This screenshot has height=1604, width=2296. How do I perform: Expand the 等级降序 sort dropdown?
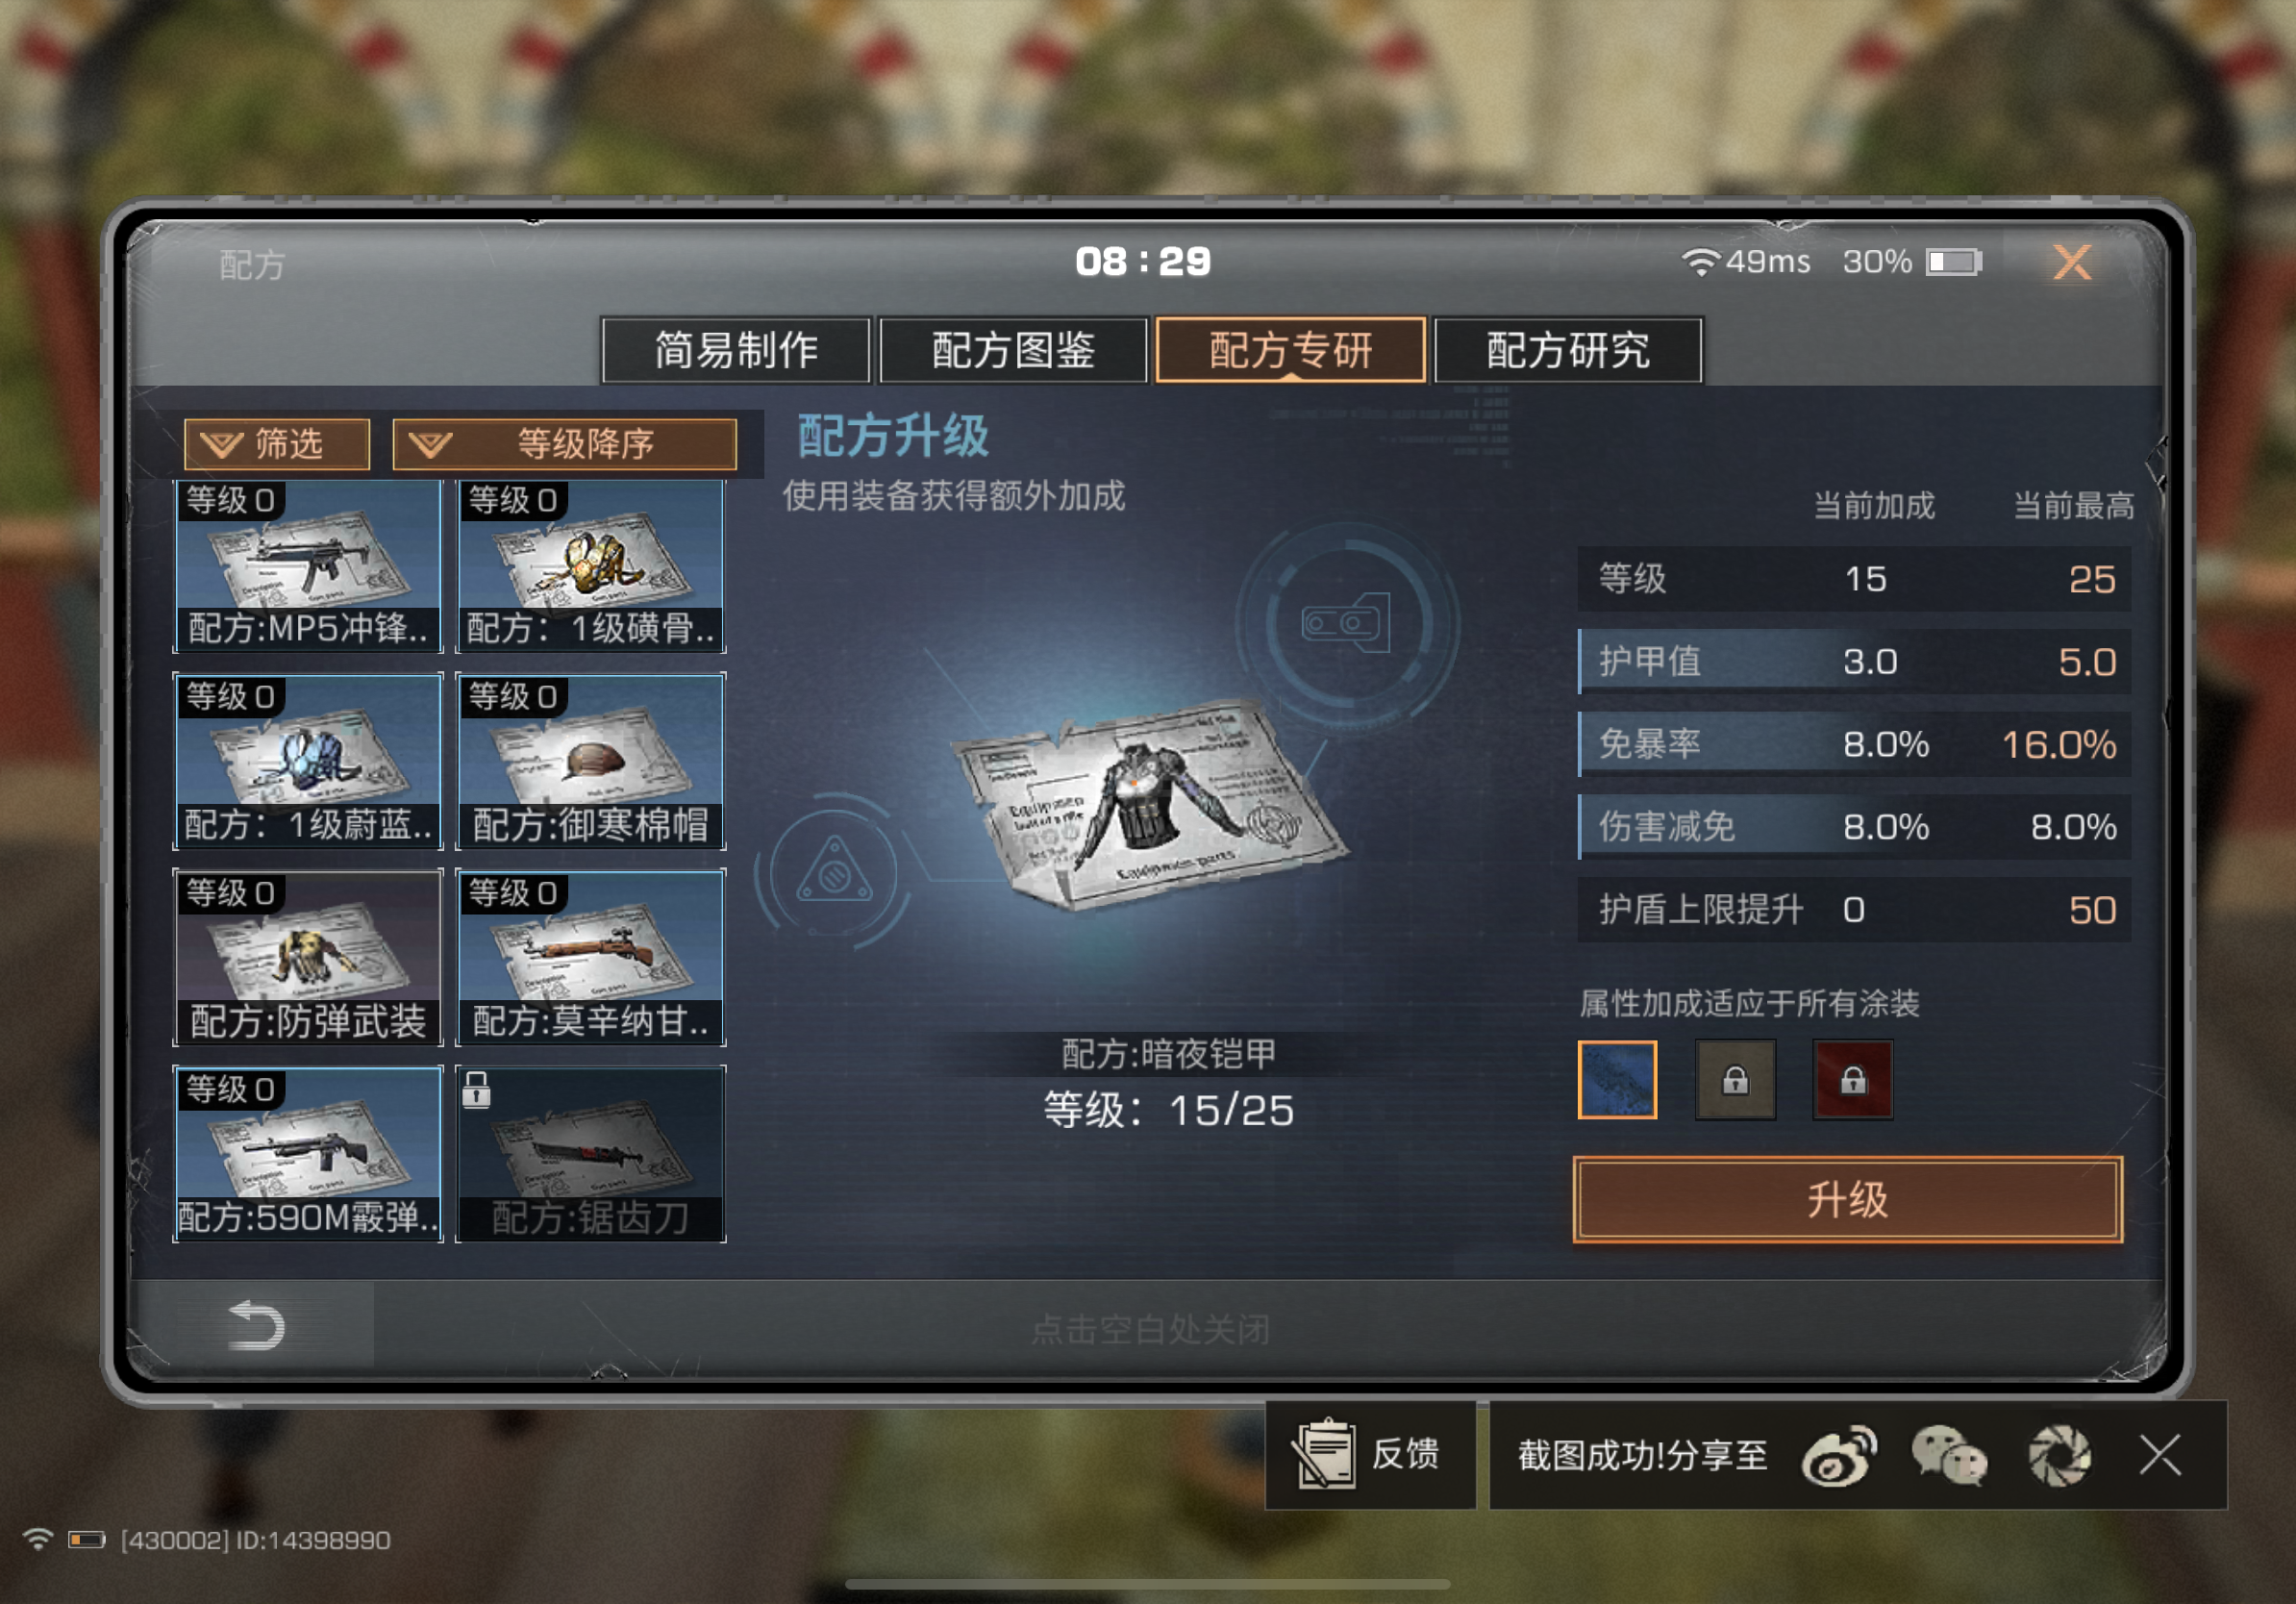click(565, 444)
